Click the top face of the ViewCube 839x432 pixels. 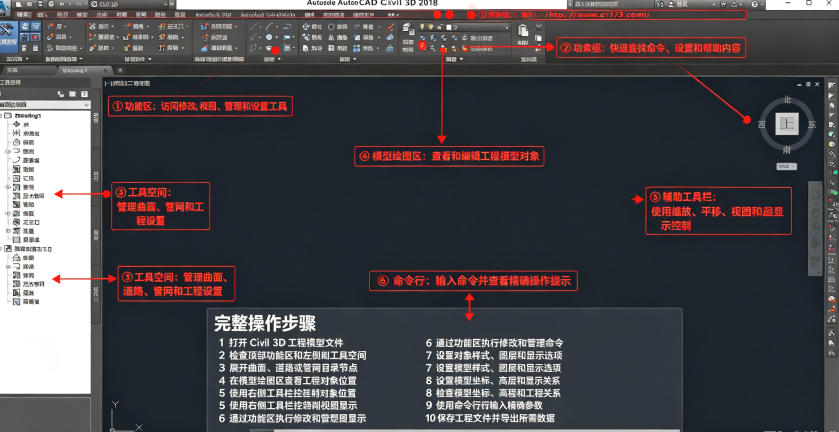(x=787, y=124)
